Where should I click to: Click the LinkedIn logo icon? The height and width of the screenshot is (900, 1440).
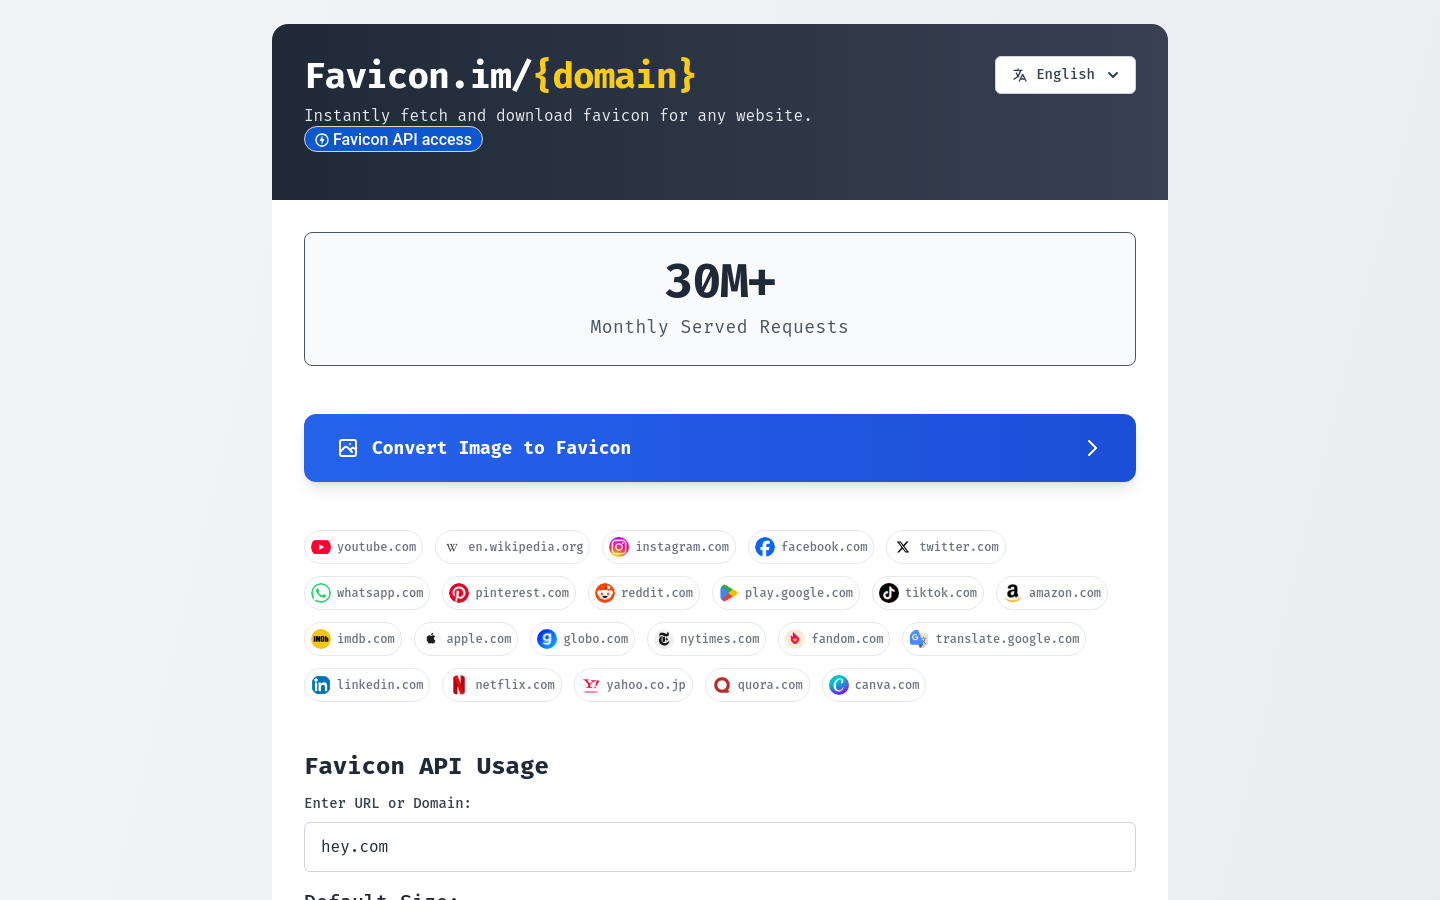point(321,685)
